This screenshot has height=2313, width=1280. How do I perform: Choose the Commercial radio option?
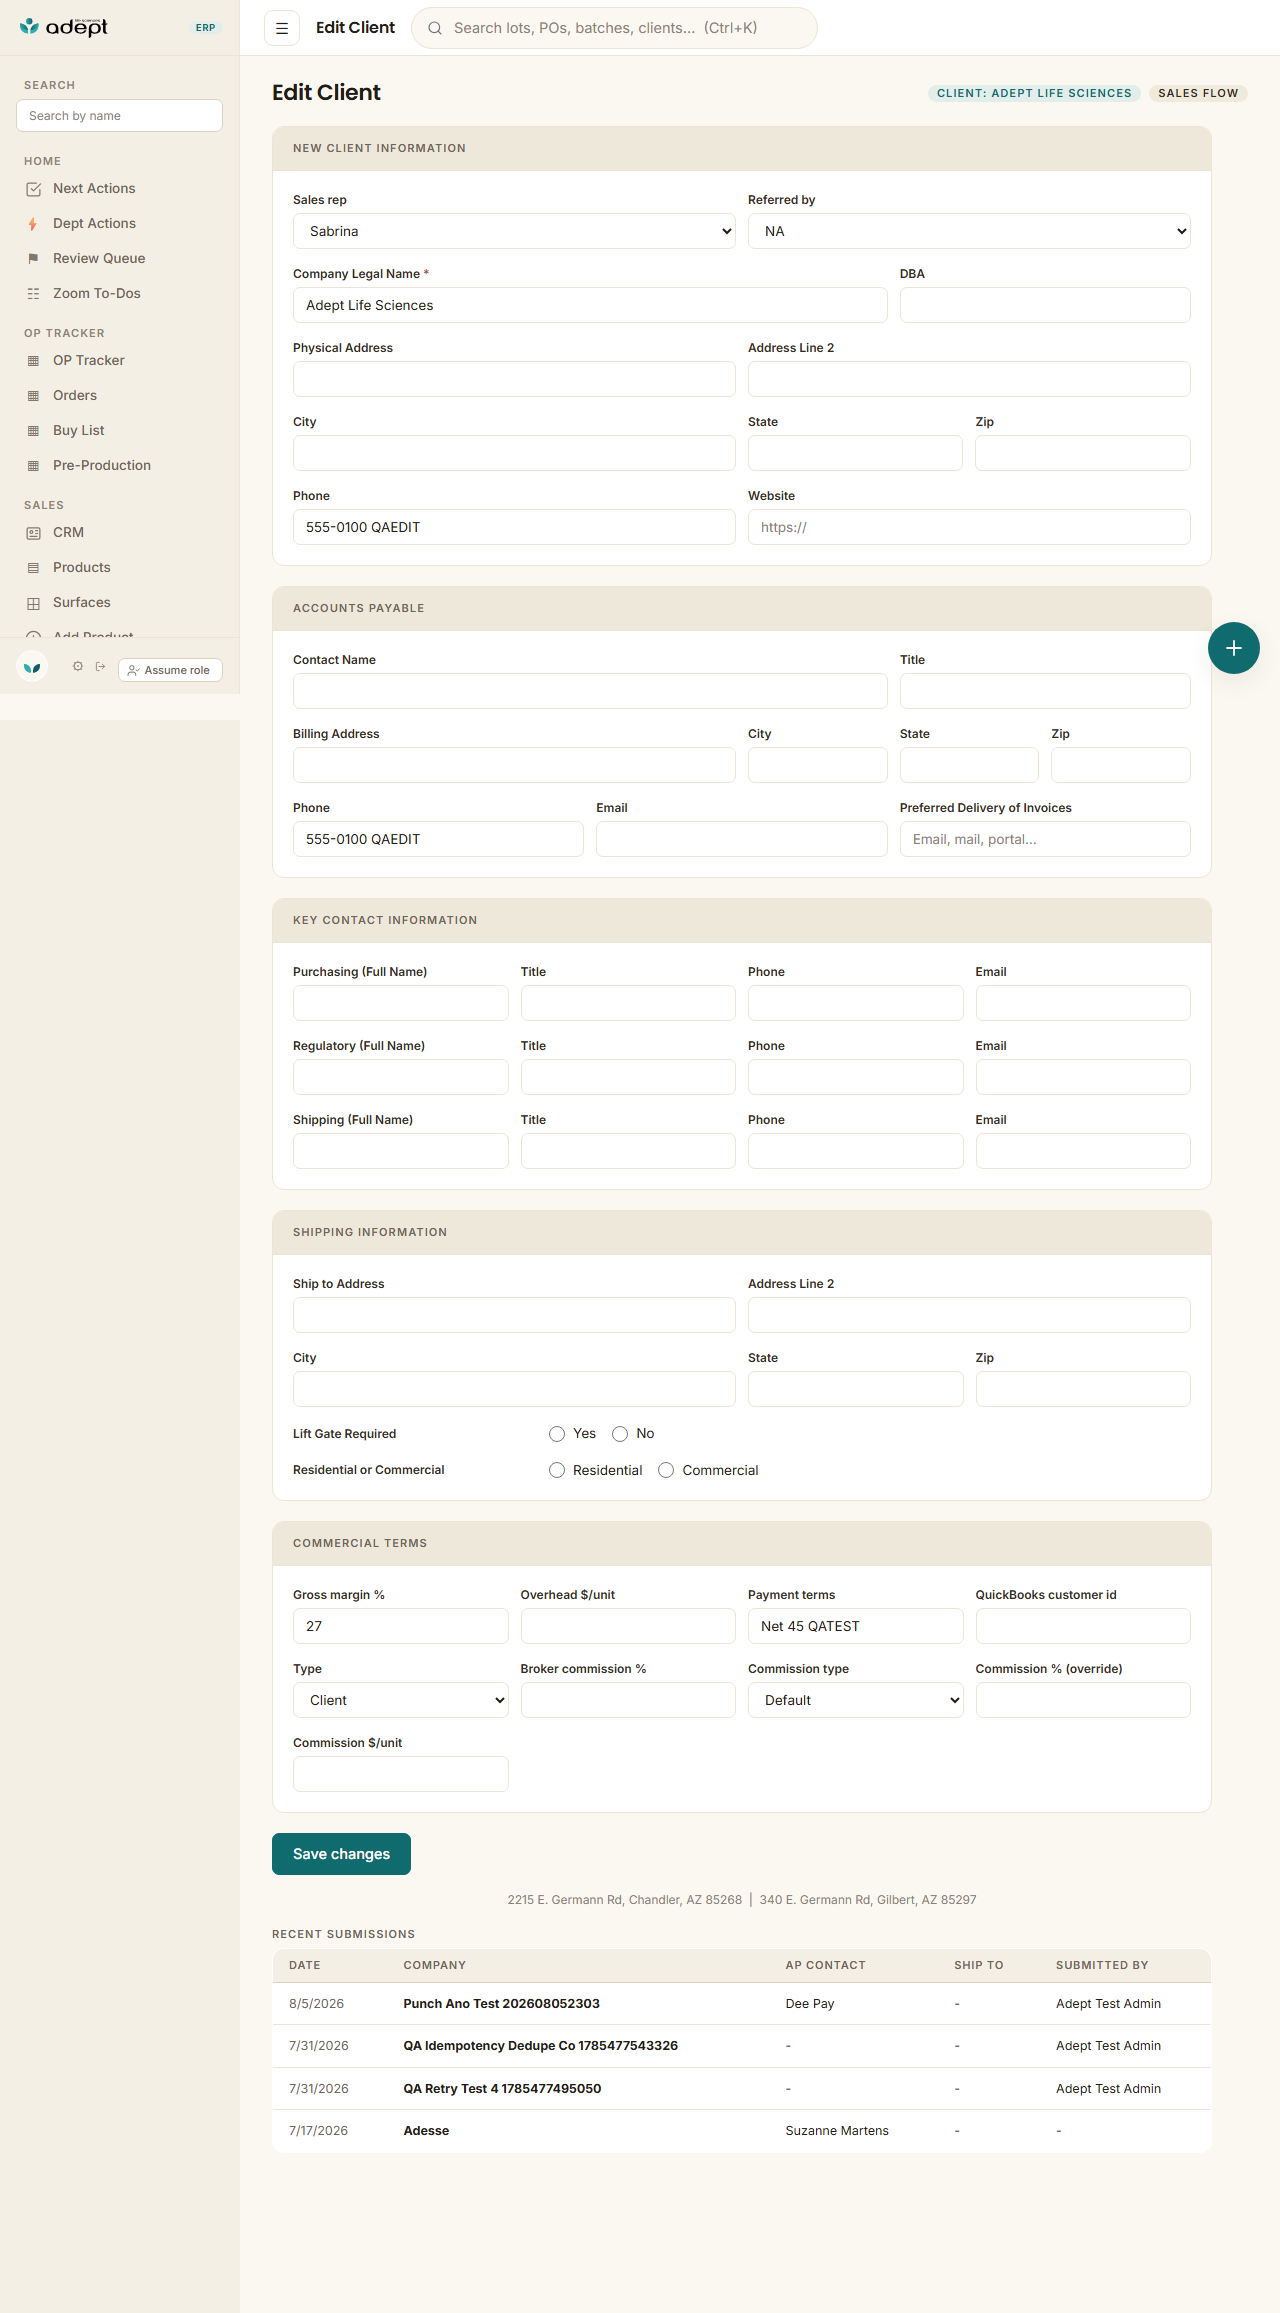pos(666,1470)
